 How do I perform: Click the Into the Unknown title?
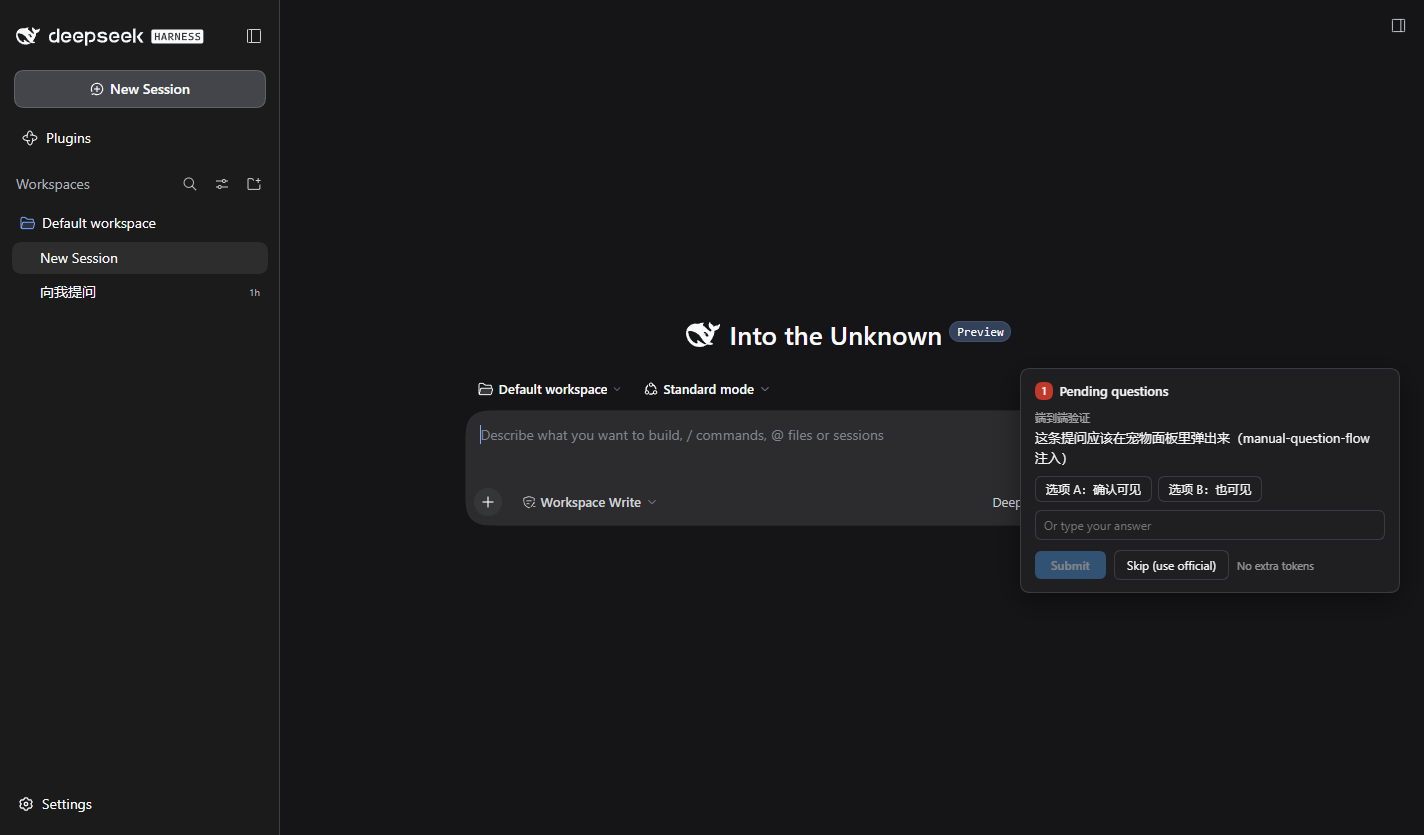click(836, 336)
